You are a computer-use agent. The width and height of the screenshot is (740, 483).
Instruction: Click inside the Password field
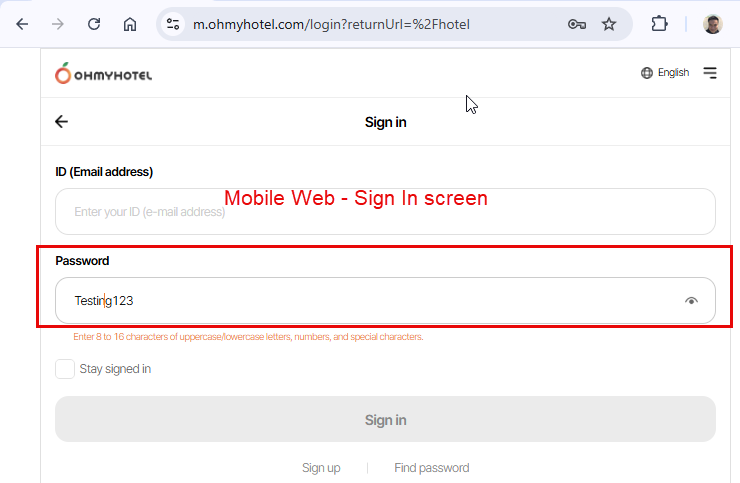coord(385,300)
